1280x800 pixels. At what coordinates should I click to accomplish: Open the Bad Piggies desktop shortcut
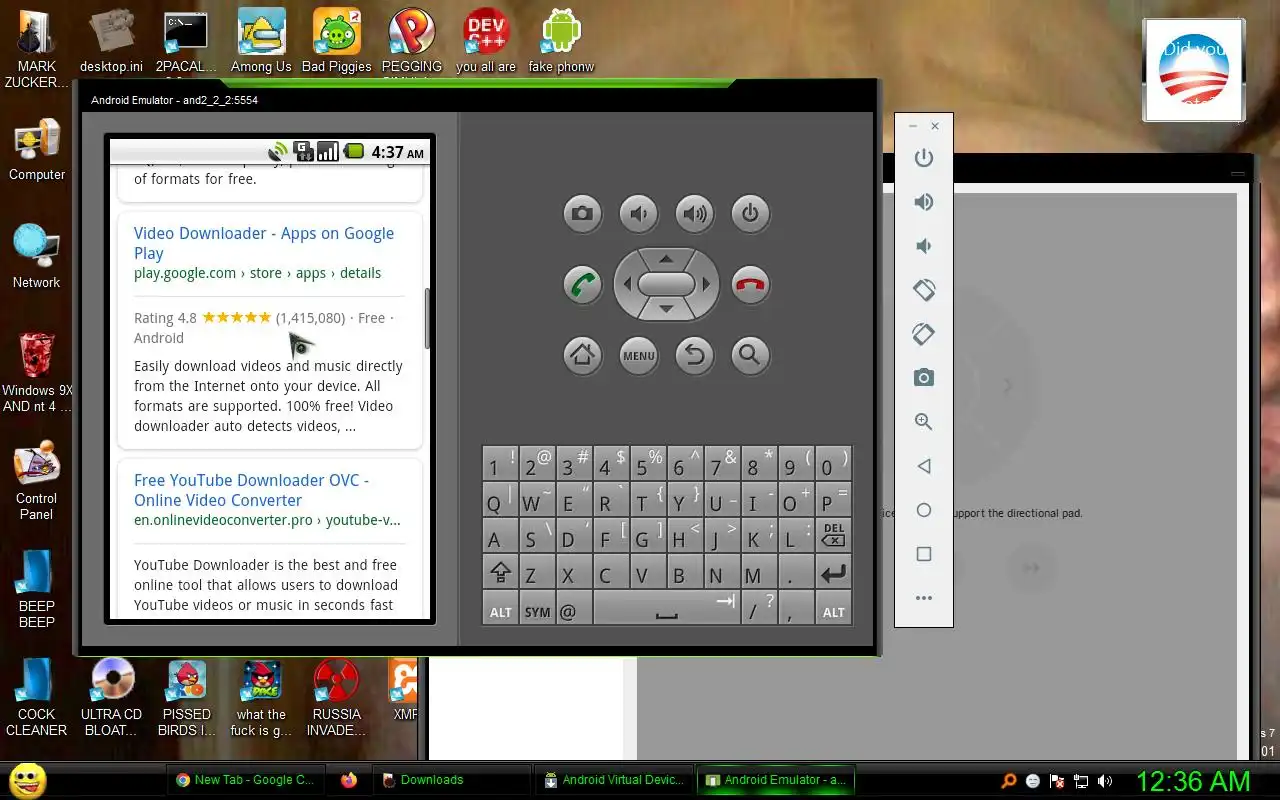336,42
